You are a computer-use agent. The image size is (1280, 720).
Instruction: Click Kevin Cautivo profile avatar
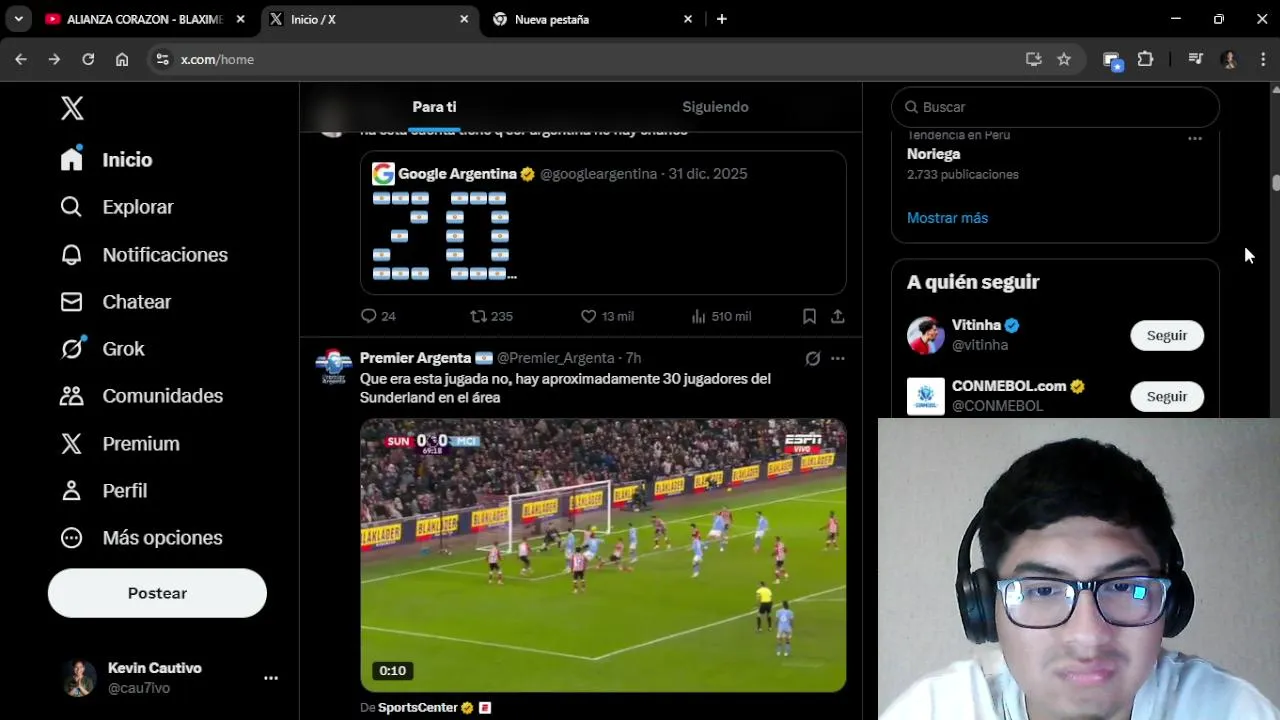(78, 678)
